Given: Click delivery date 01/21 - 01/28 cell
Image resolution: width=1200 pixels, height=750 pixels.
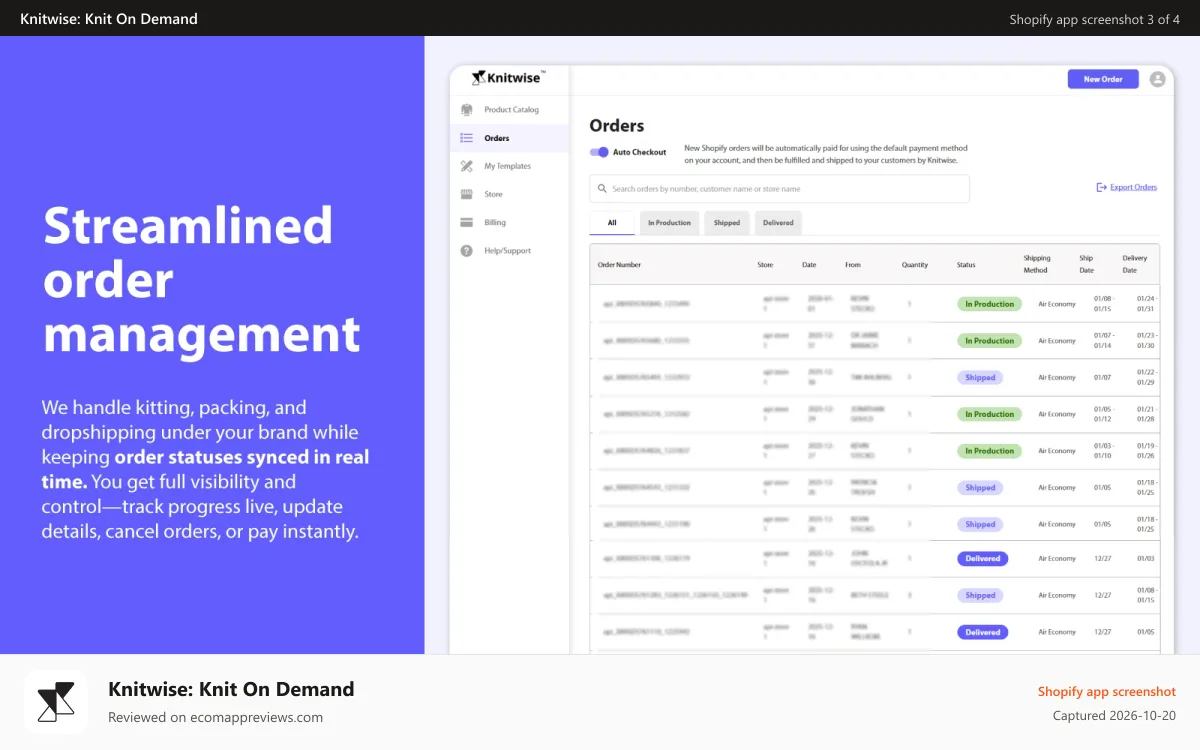Looking at the screenshot, I should 1147,414.
